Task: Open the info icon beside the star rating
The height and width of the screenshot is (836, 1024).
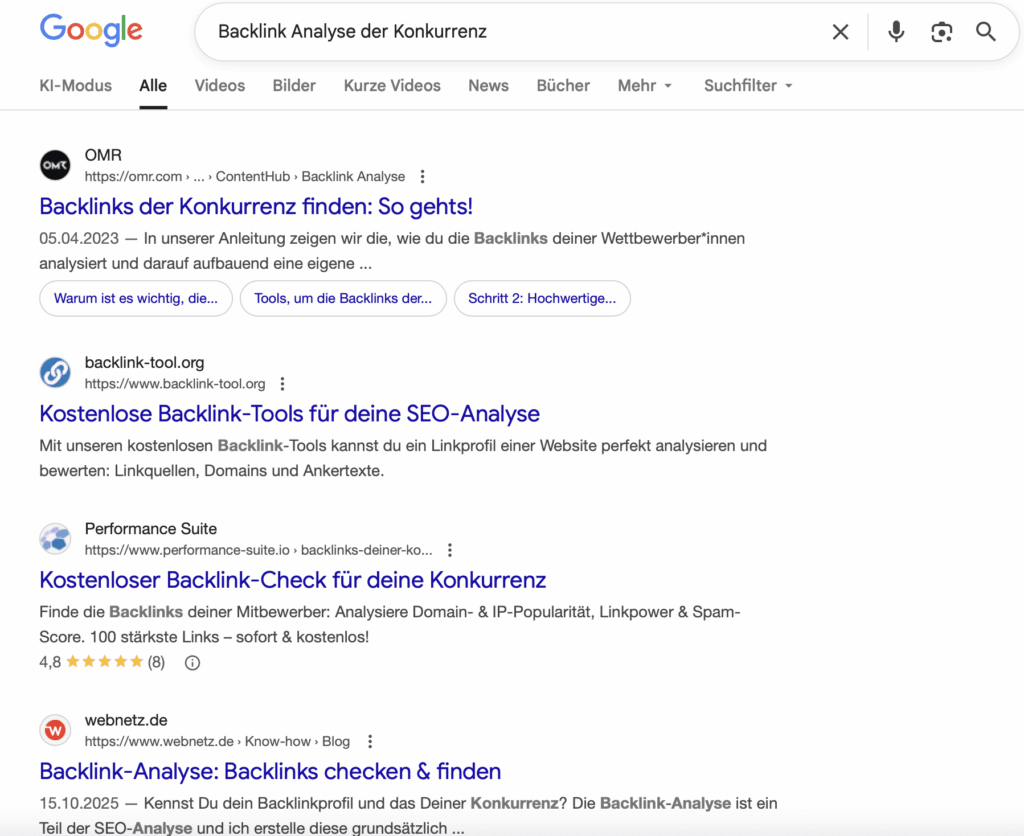Action: pyautogui.click(x=191, y=661)
